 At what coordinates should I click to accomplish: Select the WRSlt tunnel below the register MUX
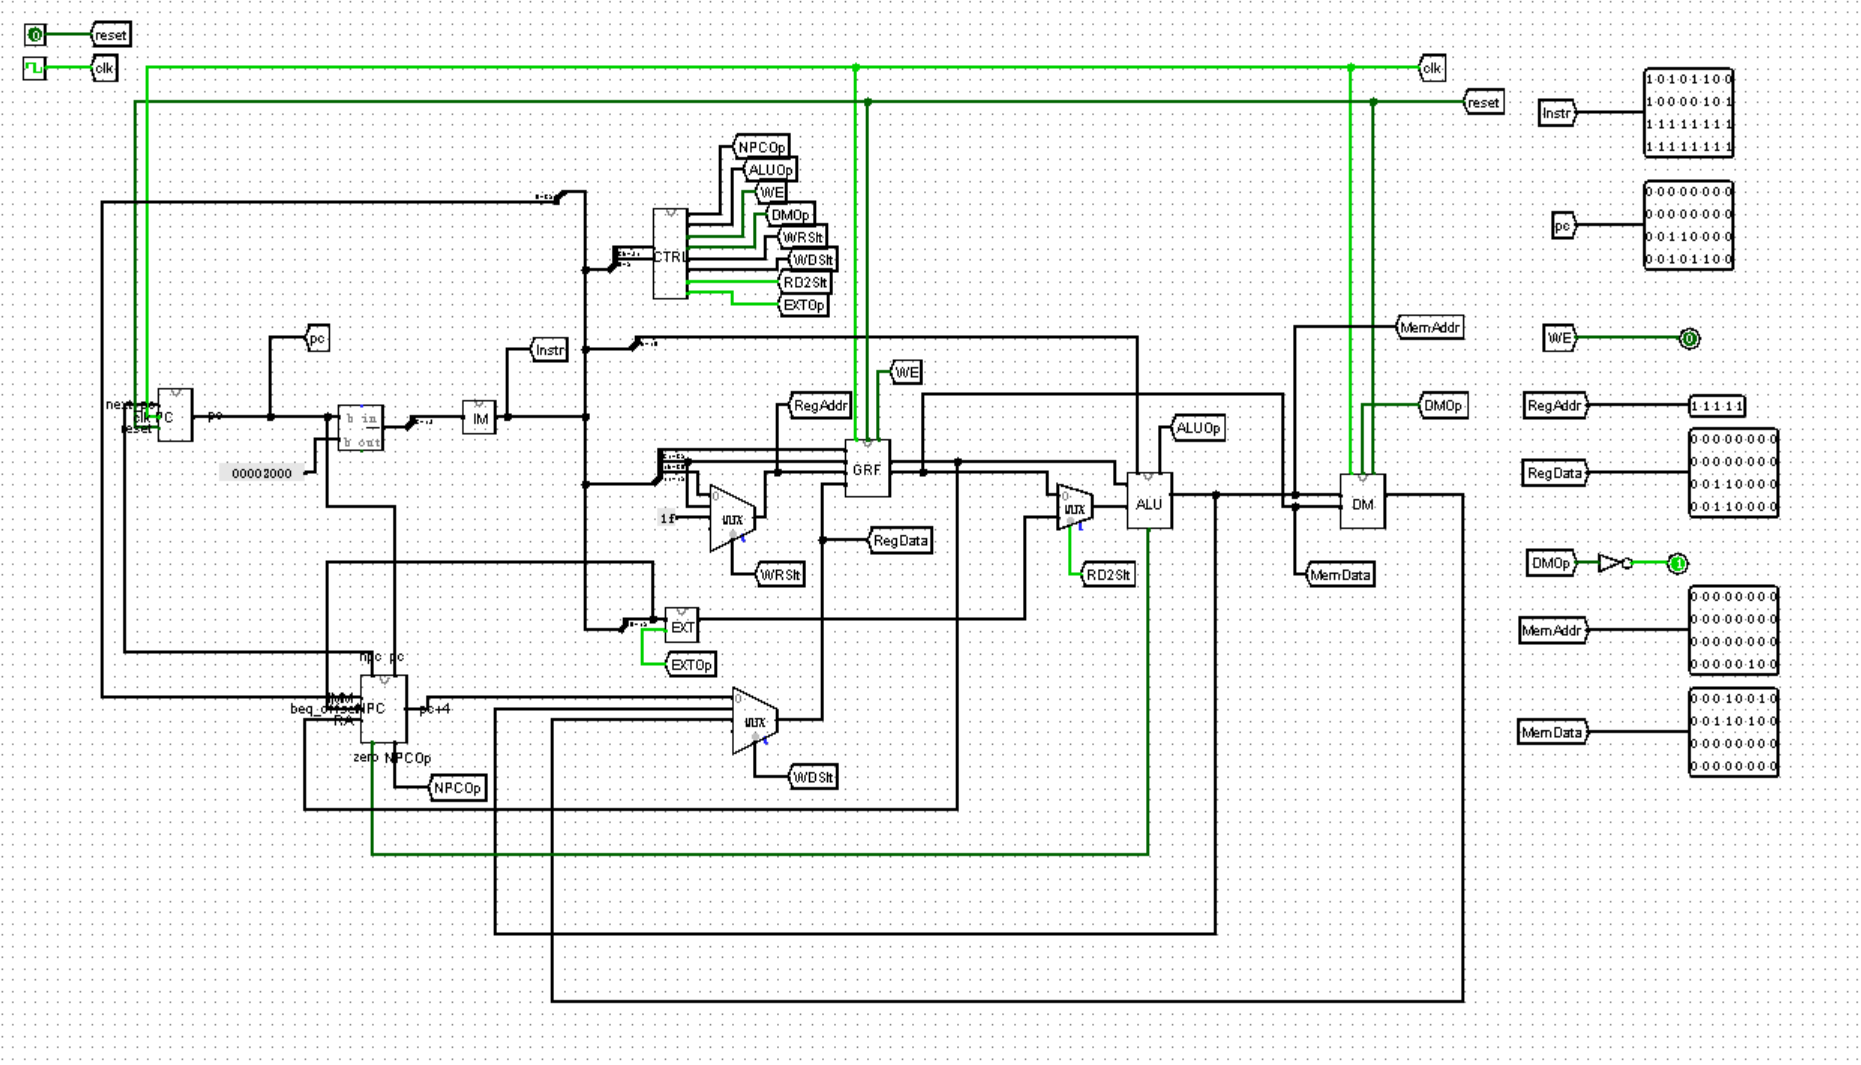(x=780, y=575)
